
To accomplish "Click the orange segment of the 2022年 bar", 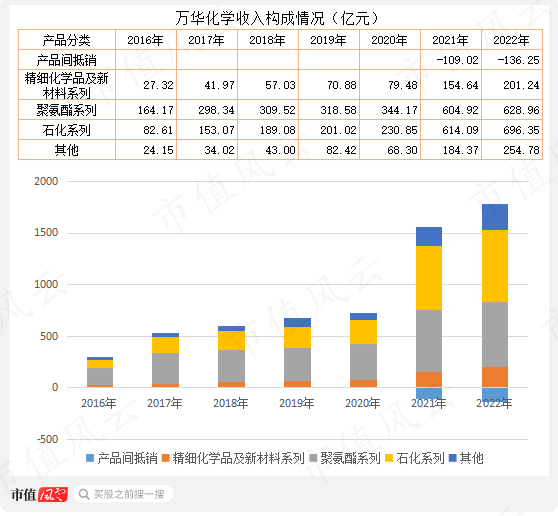I will [495, 377].
